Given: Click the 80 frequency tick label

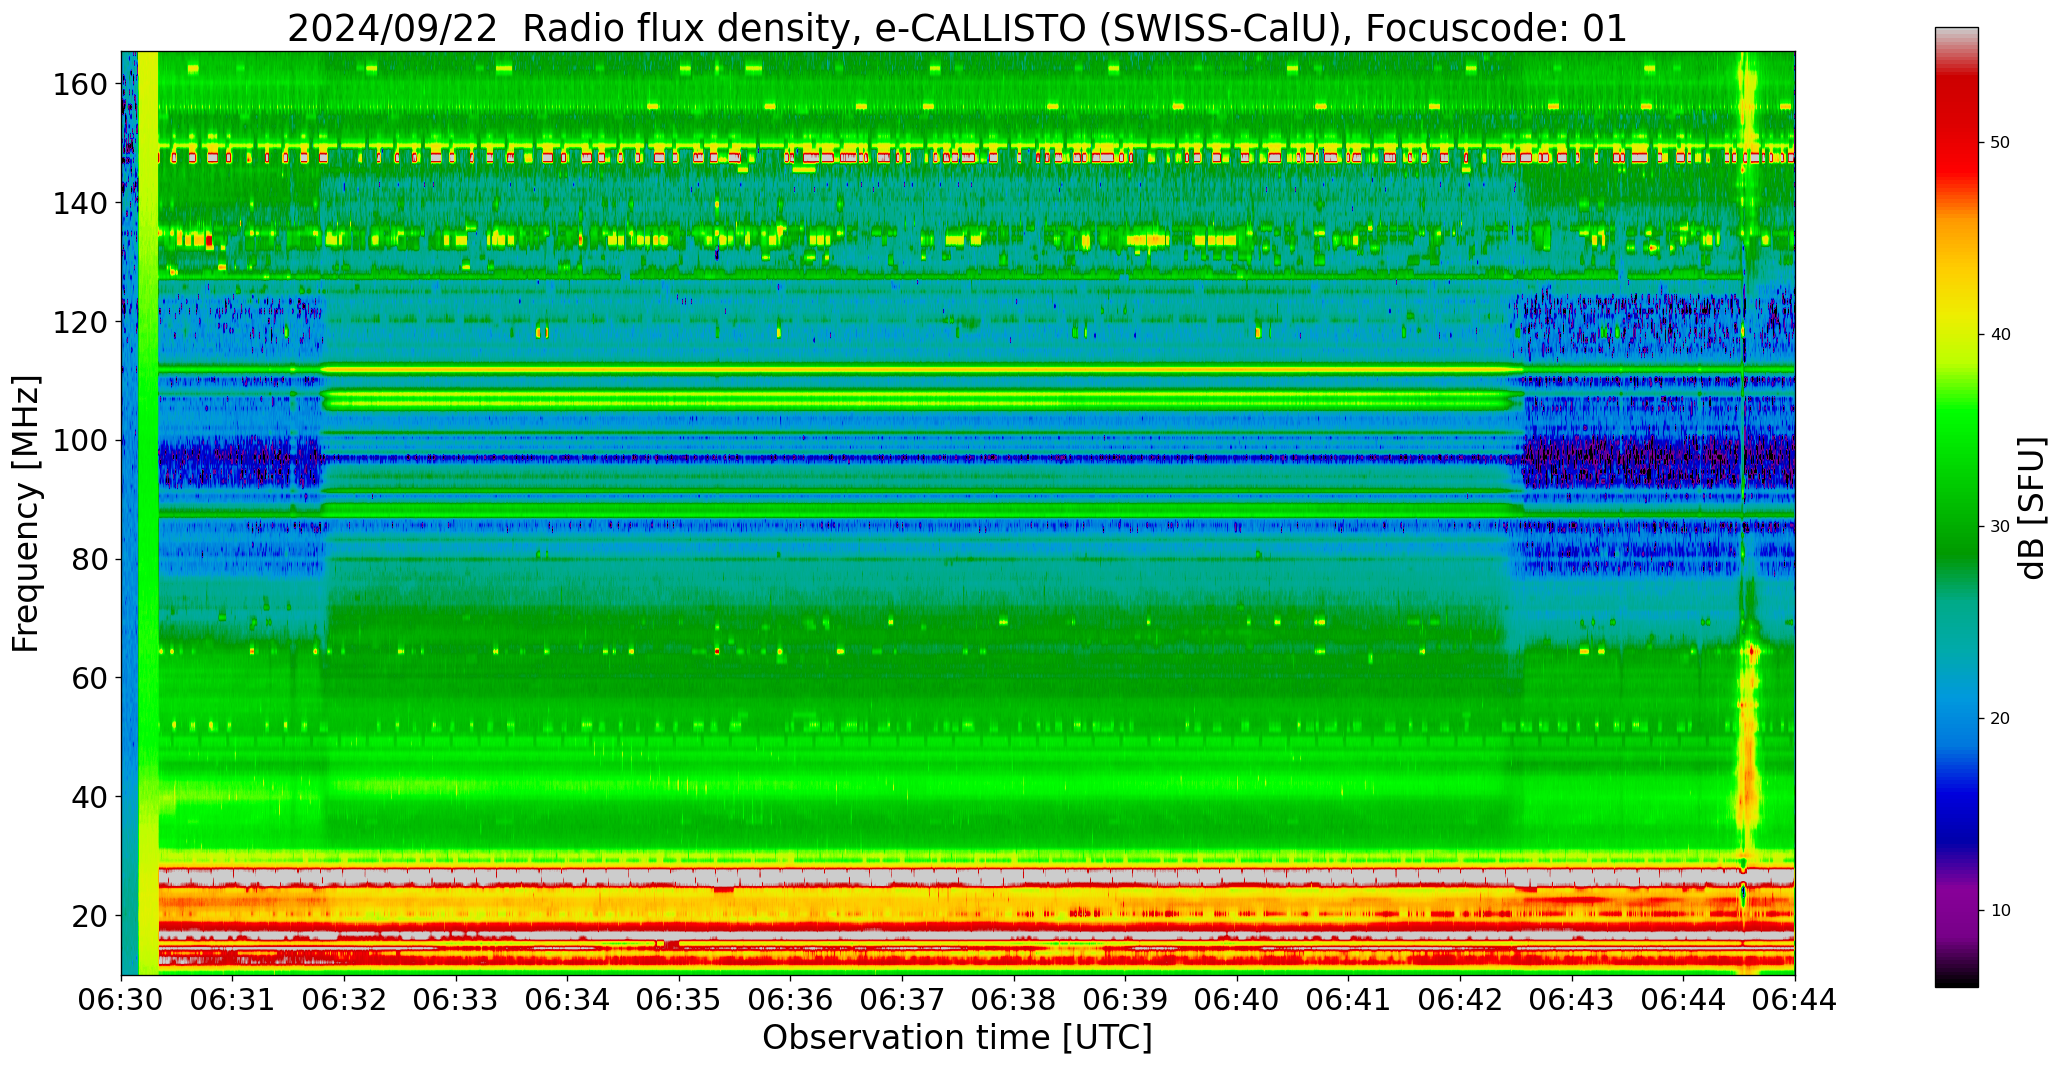Looking at the screenshot, I should 90,559.
